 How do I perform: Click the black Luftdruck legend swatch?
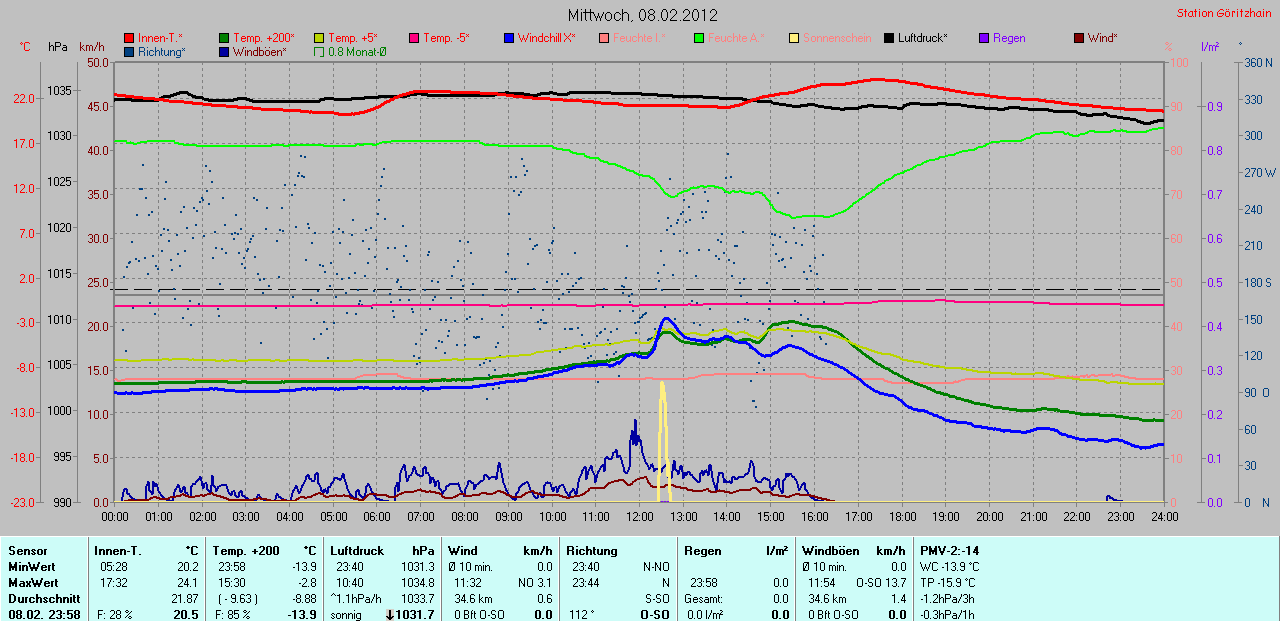[x=889, y=38]
